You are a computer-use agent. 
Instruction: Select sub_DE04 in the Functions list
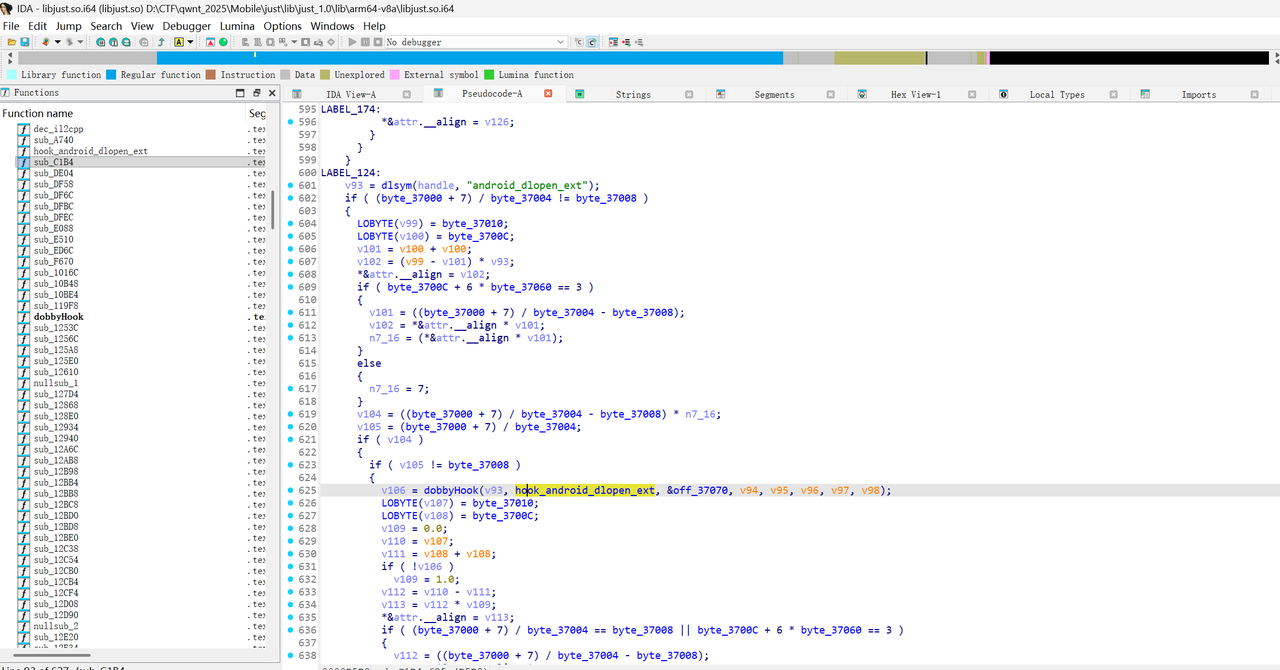click(x=53, y=173)
